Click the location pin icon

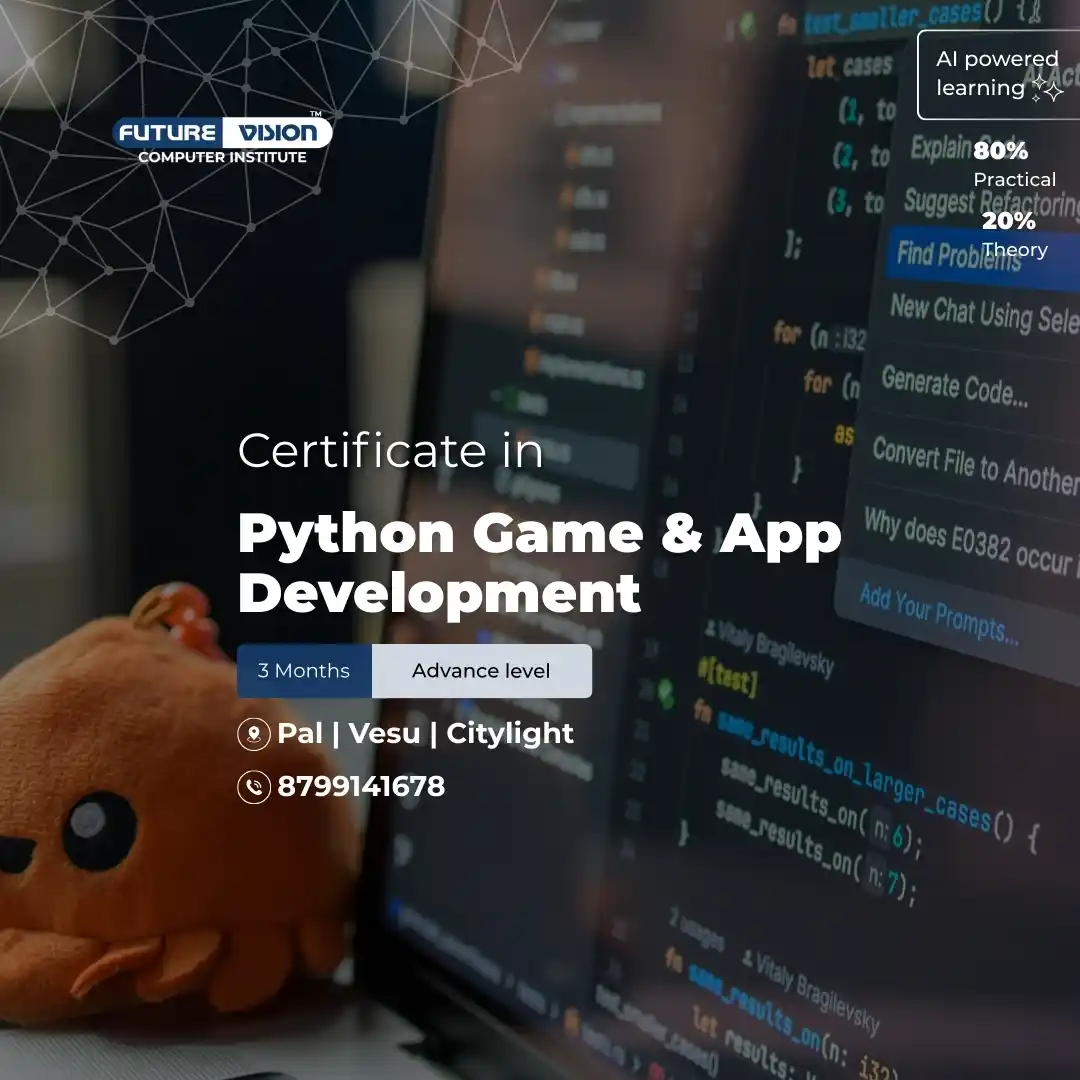[x=253, y=734]
